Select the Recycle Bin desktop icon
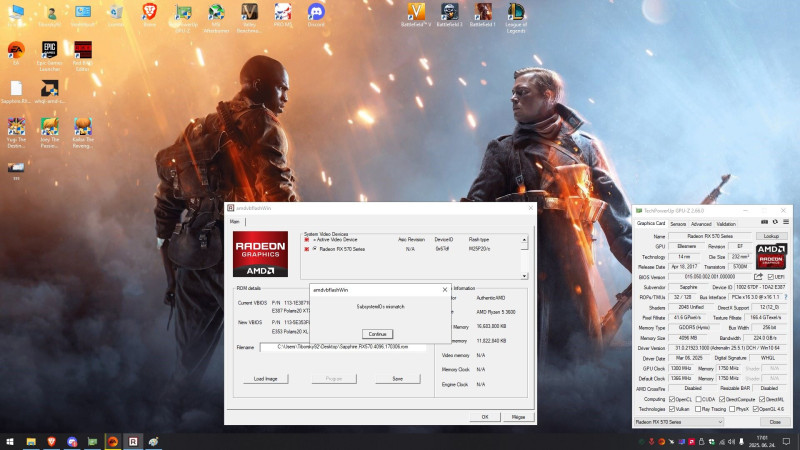The height and width of the screenshot is (450, 800). pos(116,15)
